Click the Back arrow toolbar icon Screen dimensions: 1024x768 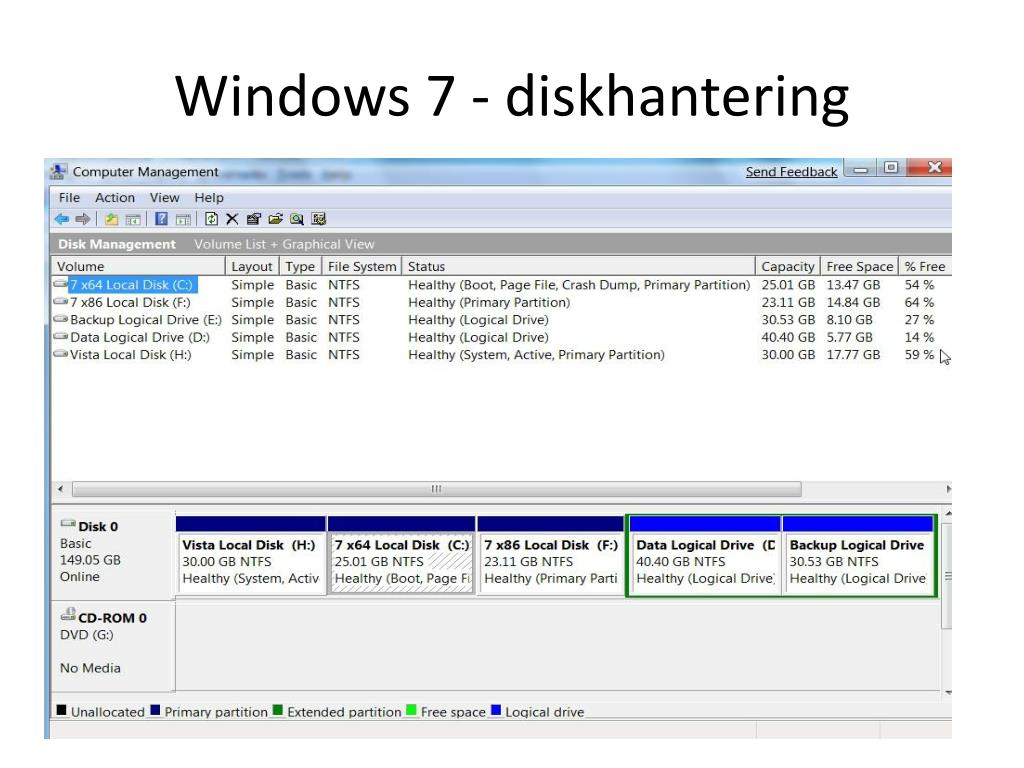coord(61,219)
